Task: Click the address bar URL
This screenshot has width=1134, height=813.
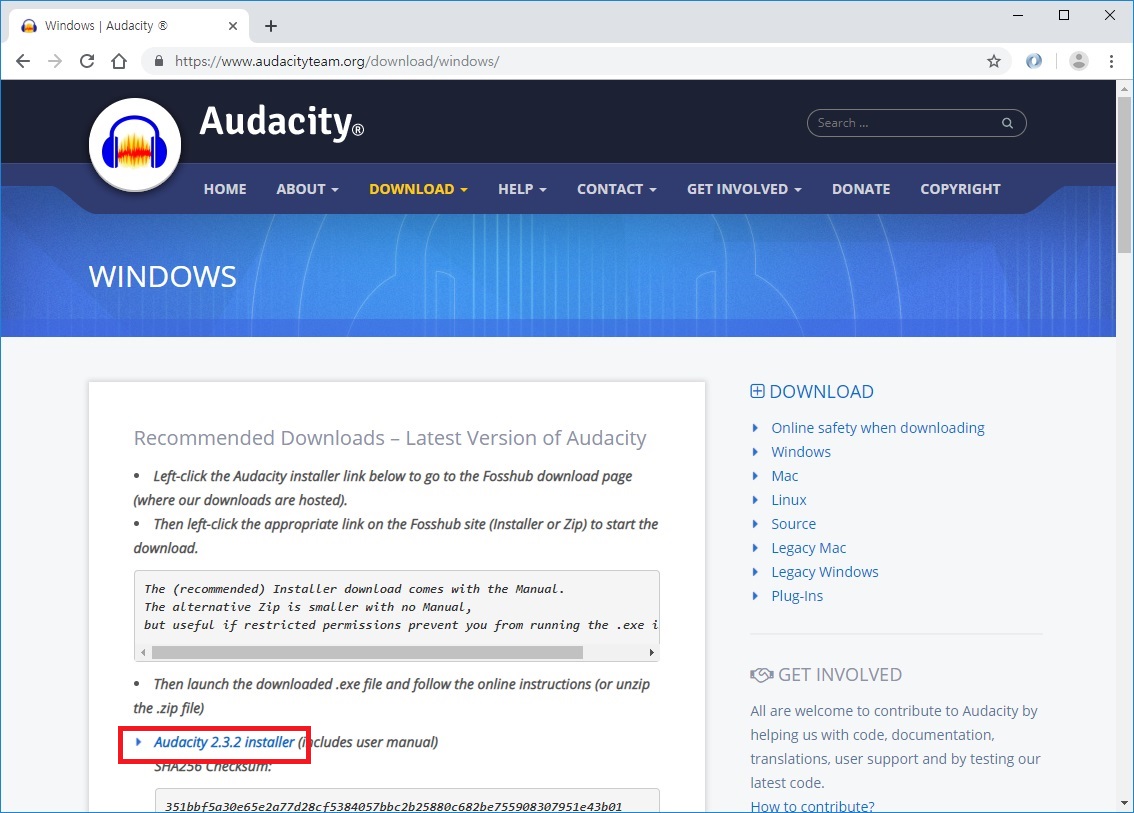Action: [x=337, y=61]
